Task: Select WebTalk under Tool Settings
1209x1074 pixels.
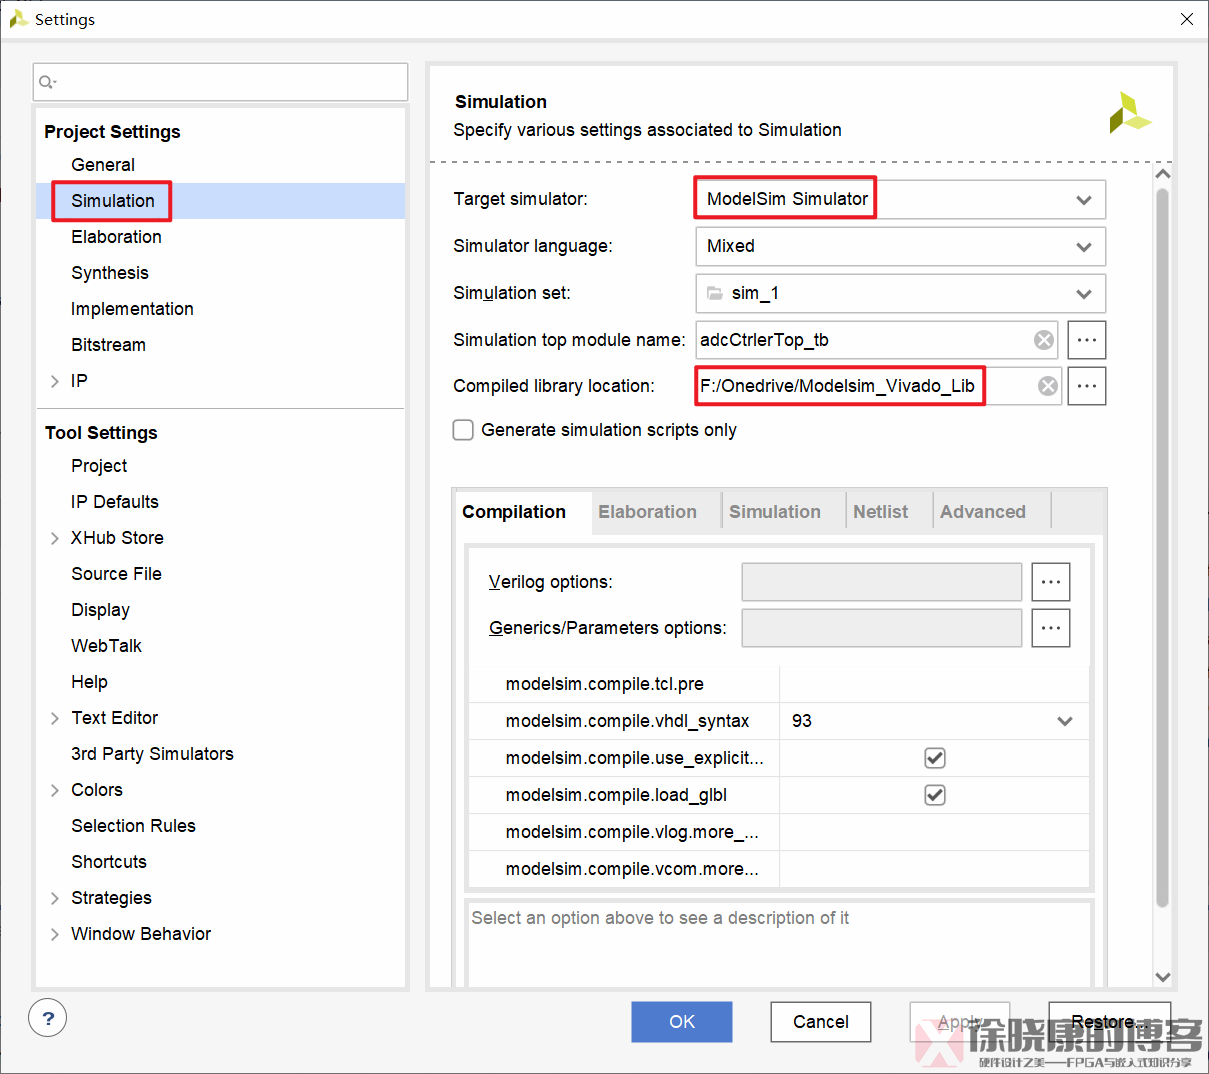Action: (x=106, y=646)
